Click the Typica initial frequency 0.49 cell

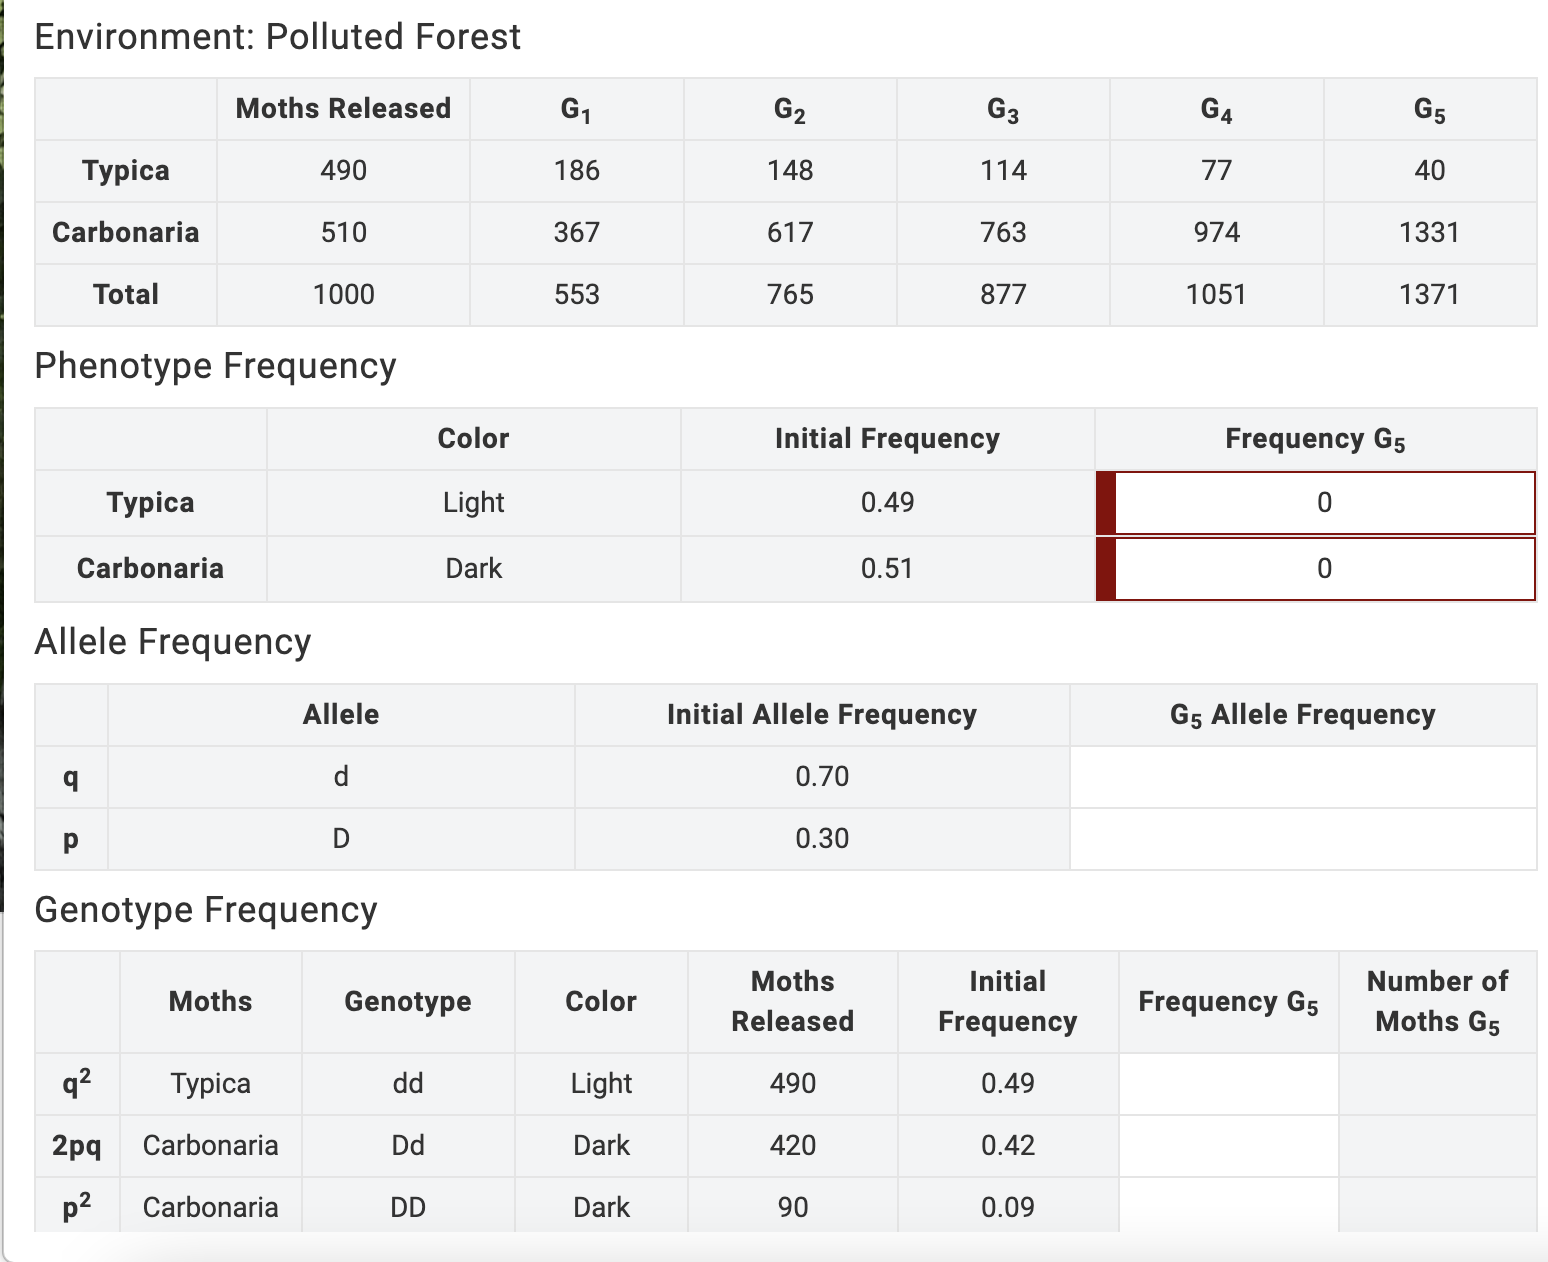[x=887, y=503]
